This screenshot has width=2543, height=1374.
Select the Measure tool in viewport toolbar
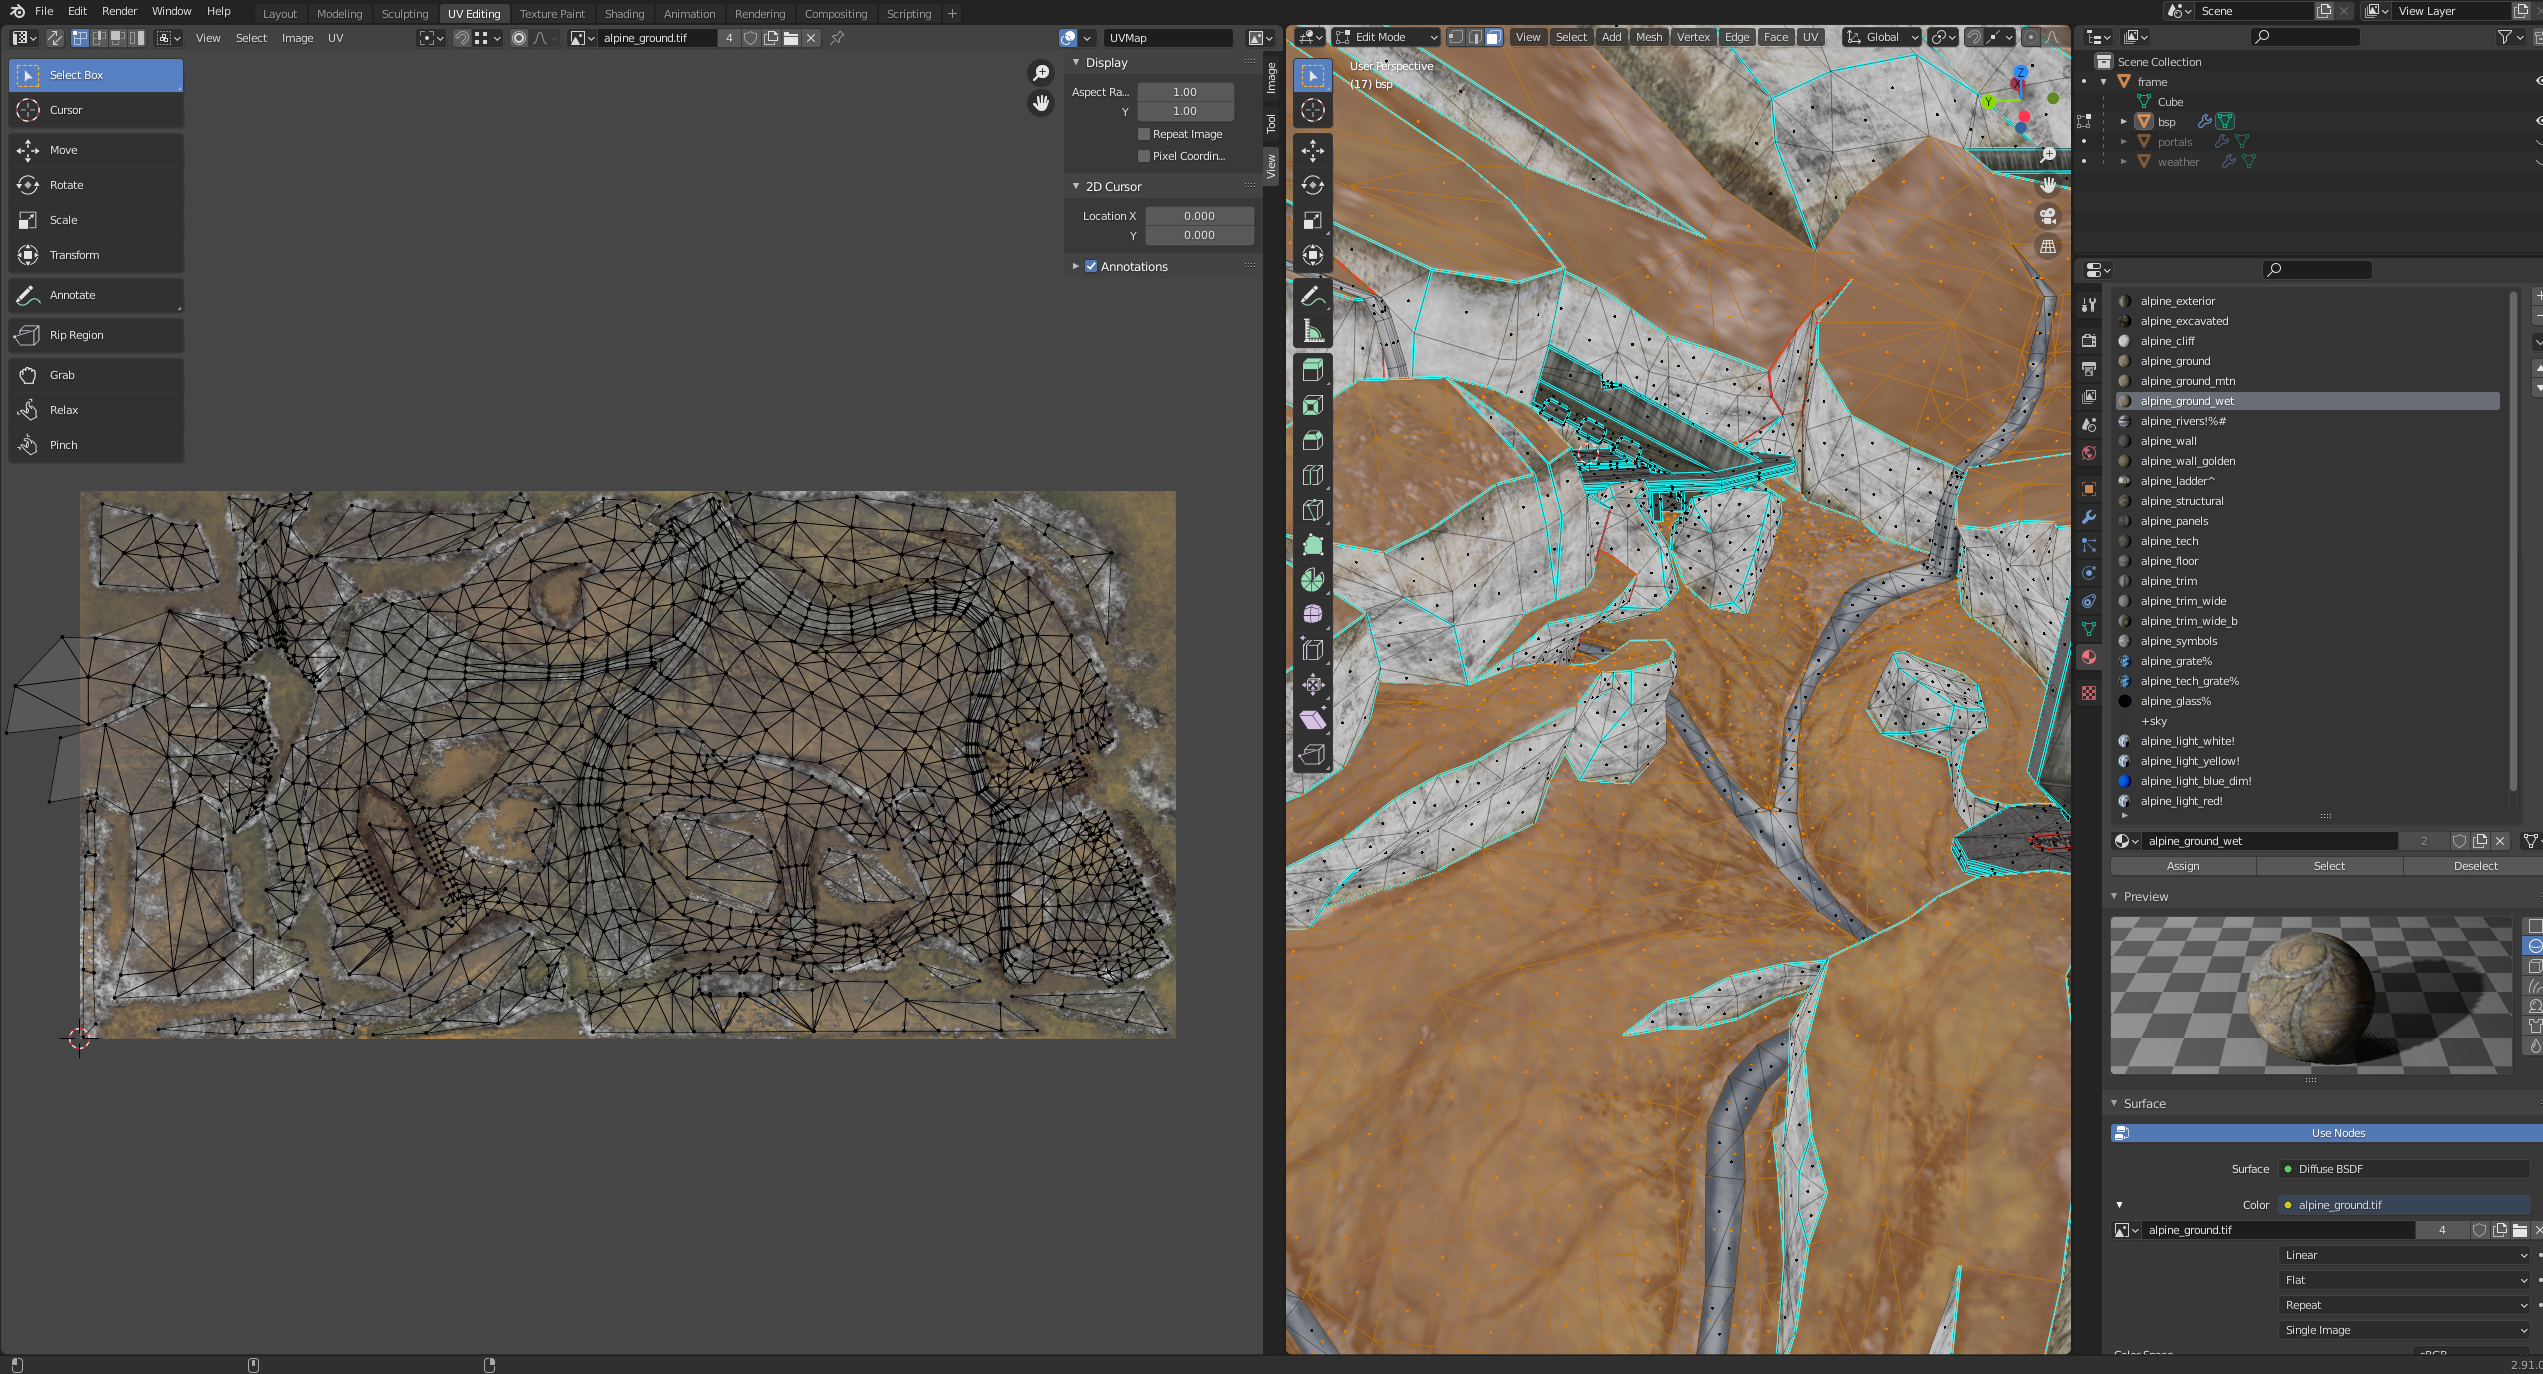point(1313,331)
